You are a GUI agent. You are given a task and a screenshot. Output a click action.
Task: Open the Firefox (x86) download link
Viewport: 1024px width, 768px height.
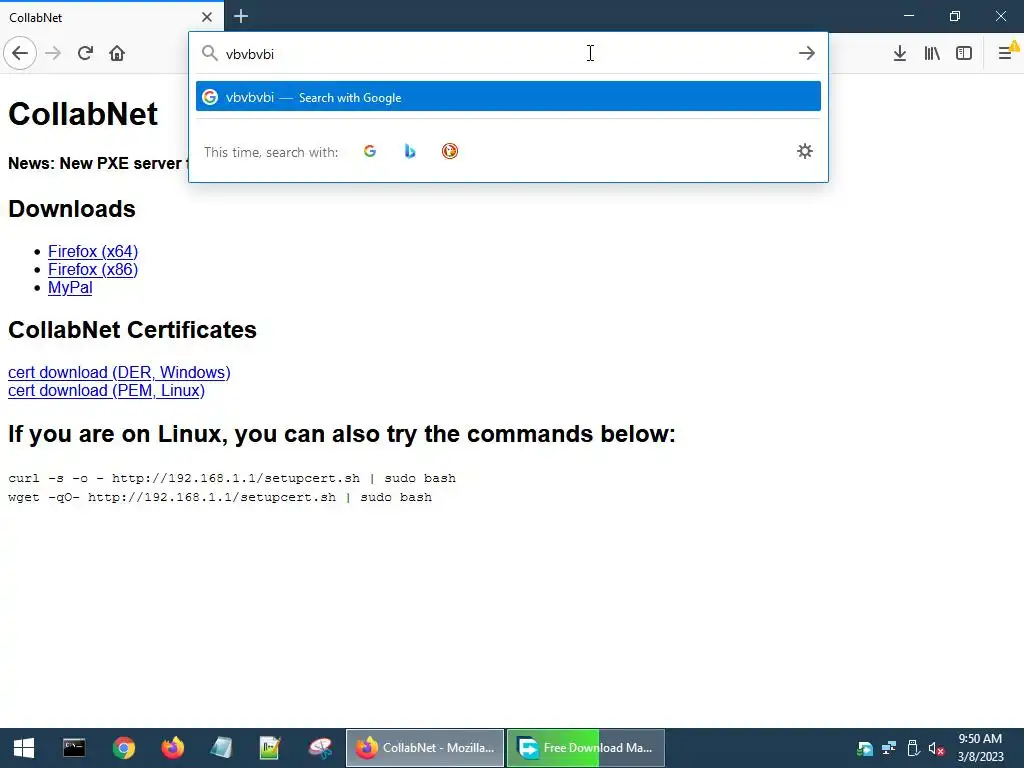(93, 270)
